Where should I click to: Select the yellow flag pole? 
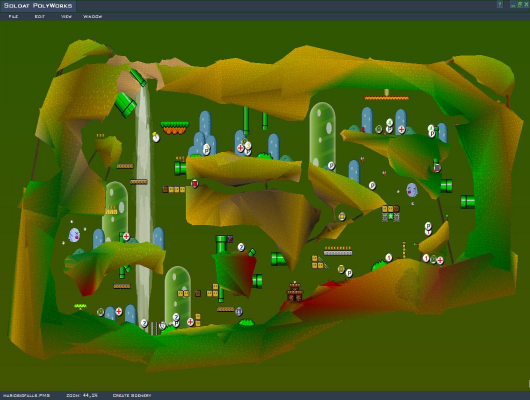(404, 250)
